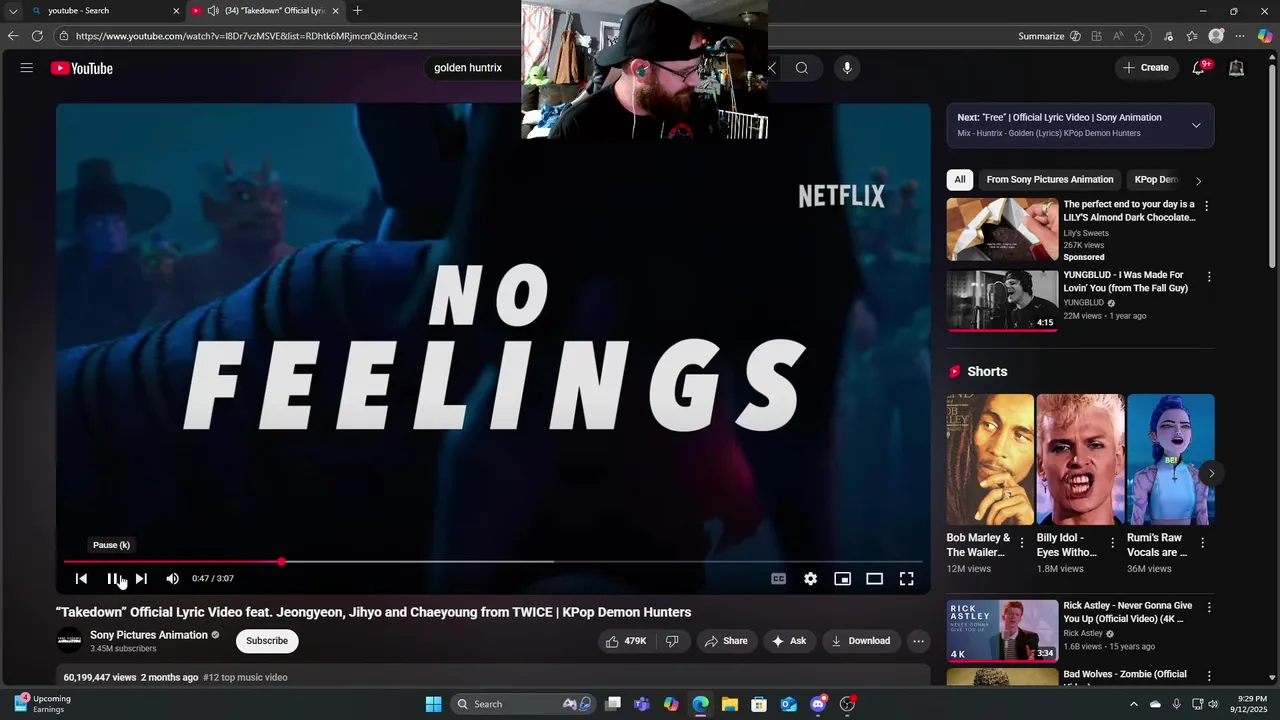Switch to miniplayer mode
Image resolution: width=1280 pixels, height=720 pixels.
click(842, 579)
